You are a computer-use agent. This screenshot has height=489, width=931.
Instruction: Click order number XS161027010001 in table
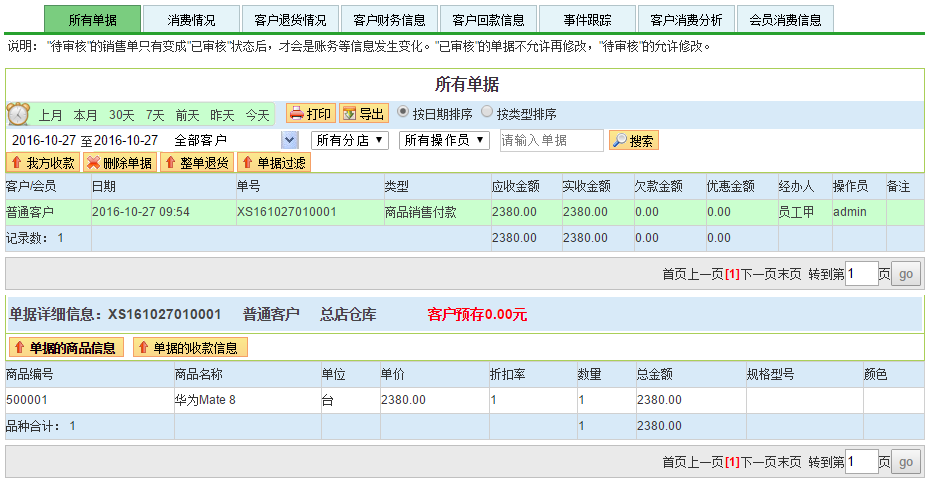[x=286, y=212]
